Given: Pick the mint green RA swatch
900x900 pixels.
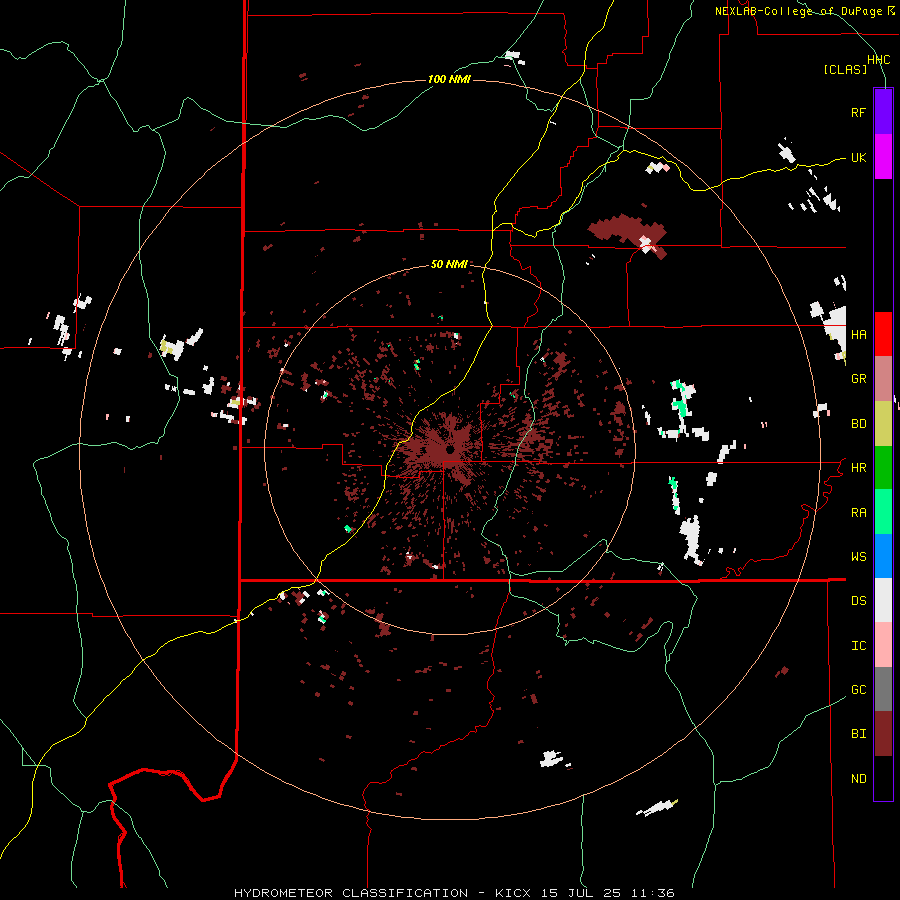Looking at the screenshot, I should click(x=883, y=512).
